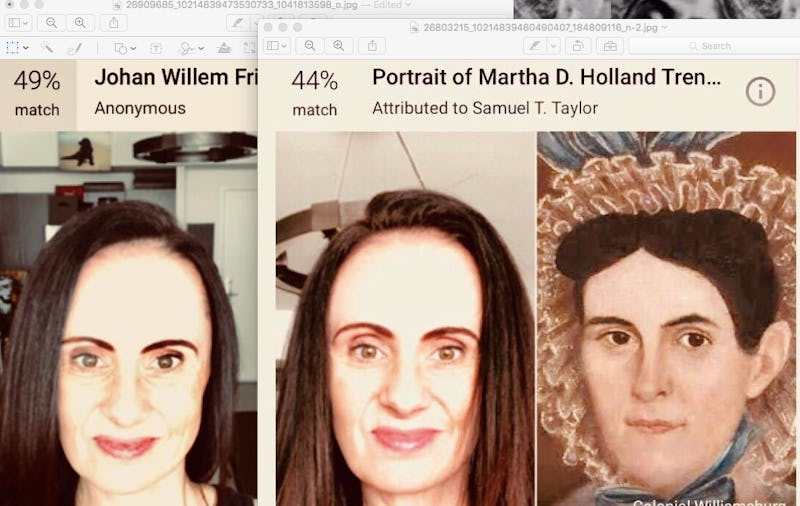Image resolution: width=800 pixels, height=506 pixels.
Task: Select the Instant Alpha magic wand tool
Action: pos(47,48)
